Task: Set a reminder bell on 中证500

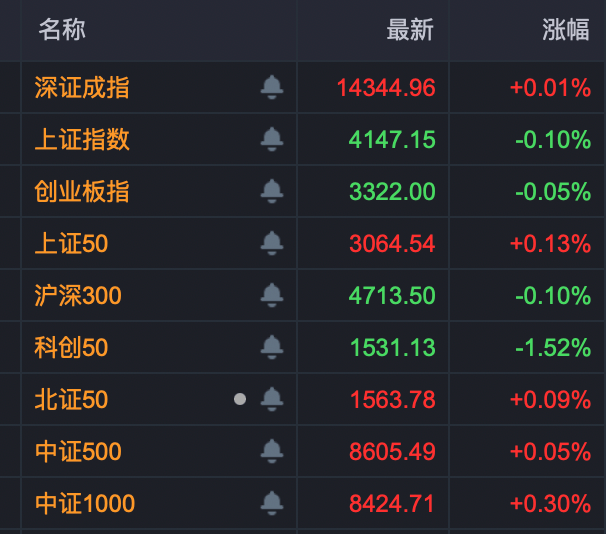Action: coord(271,452)
